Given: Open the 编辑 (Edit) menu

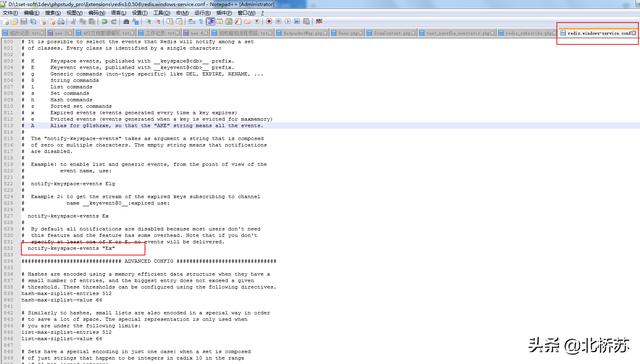Looking at the screenshot, I should click(x=31, y=13).
